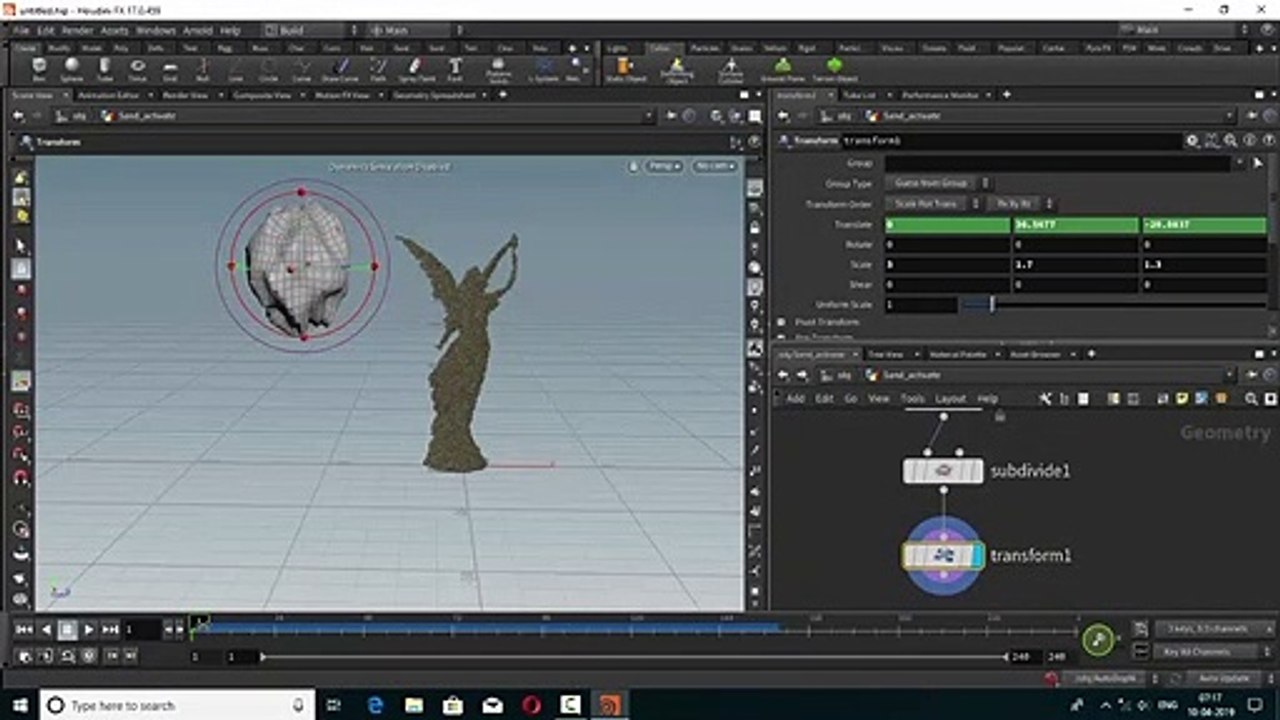Screen dimensions: 1280x720
Task: Select the Spray Paint shelf tool
Action: (416, 69)
